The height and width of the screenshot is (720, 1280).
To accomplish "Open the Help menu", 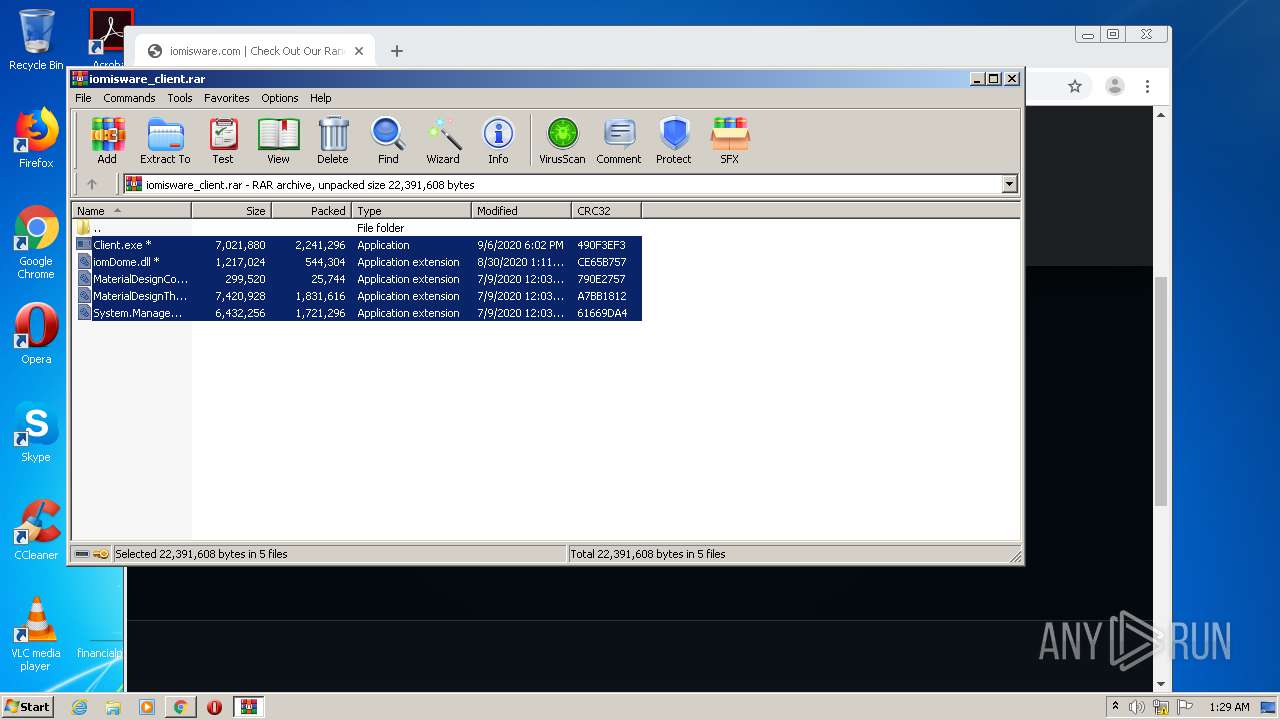I will pyautogui.click(x=320, y=98).
